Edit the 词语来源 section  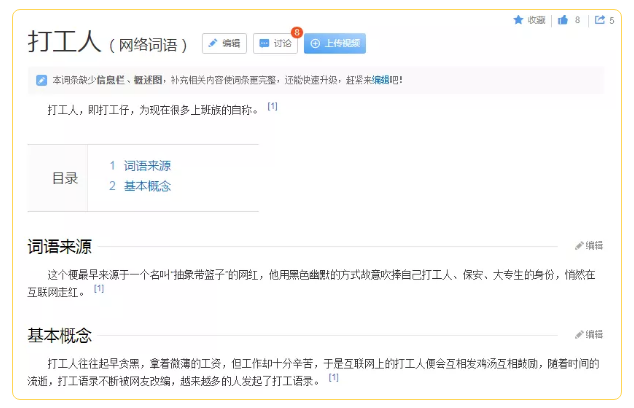(x=589, y=246)
